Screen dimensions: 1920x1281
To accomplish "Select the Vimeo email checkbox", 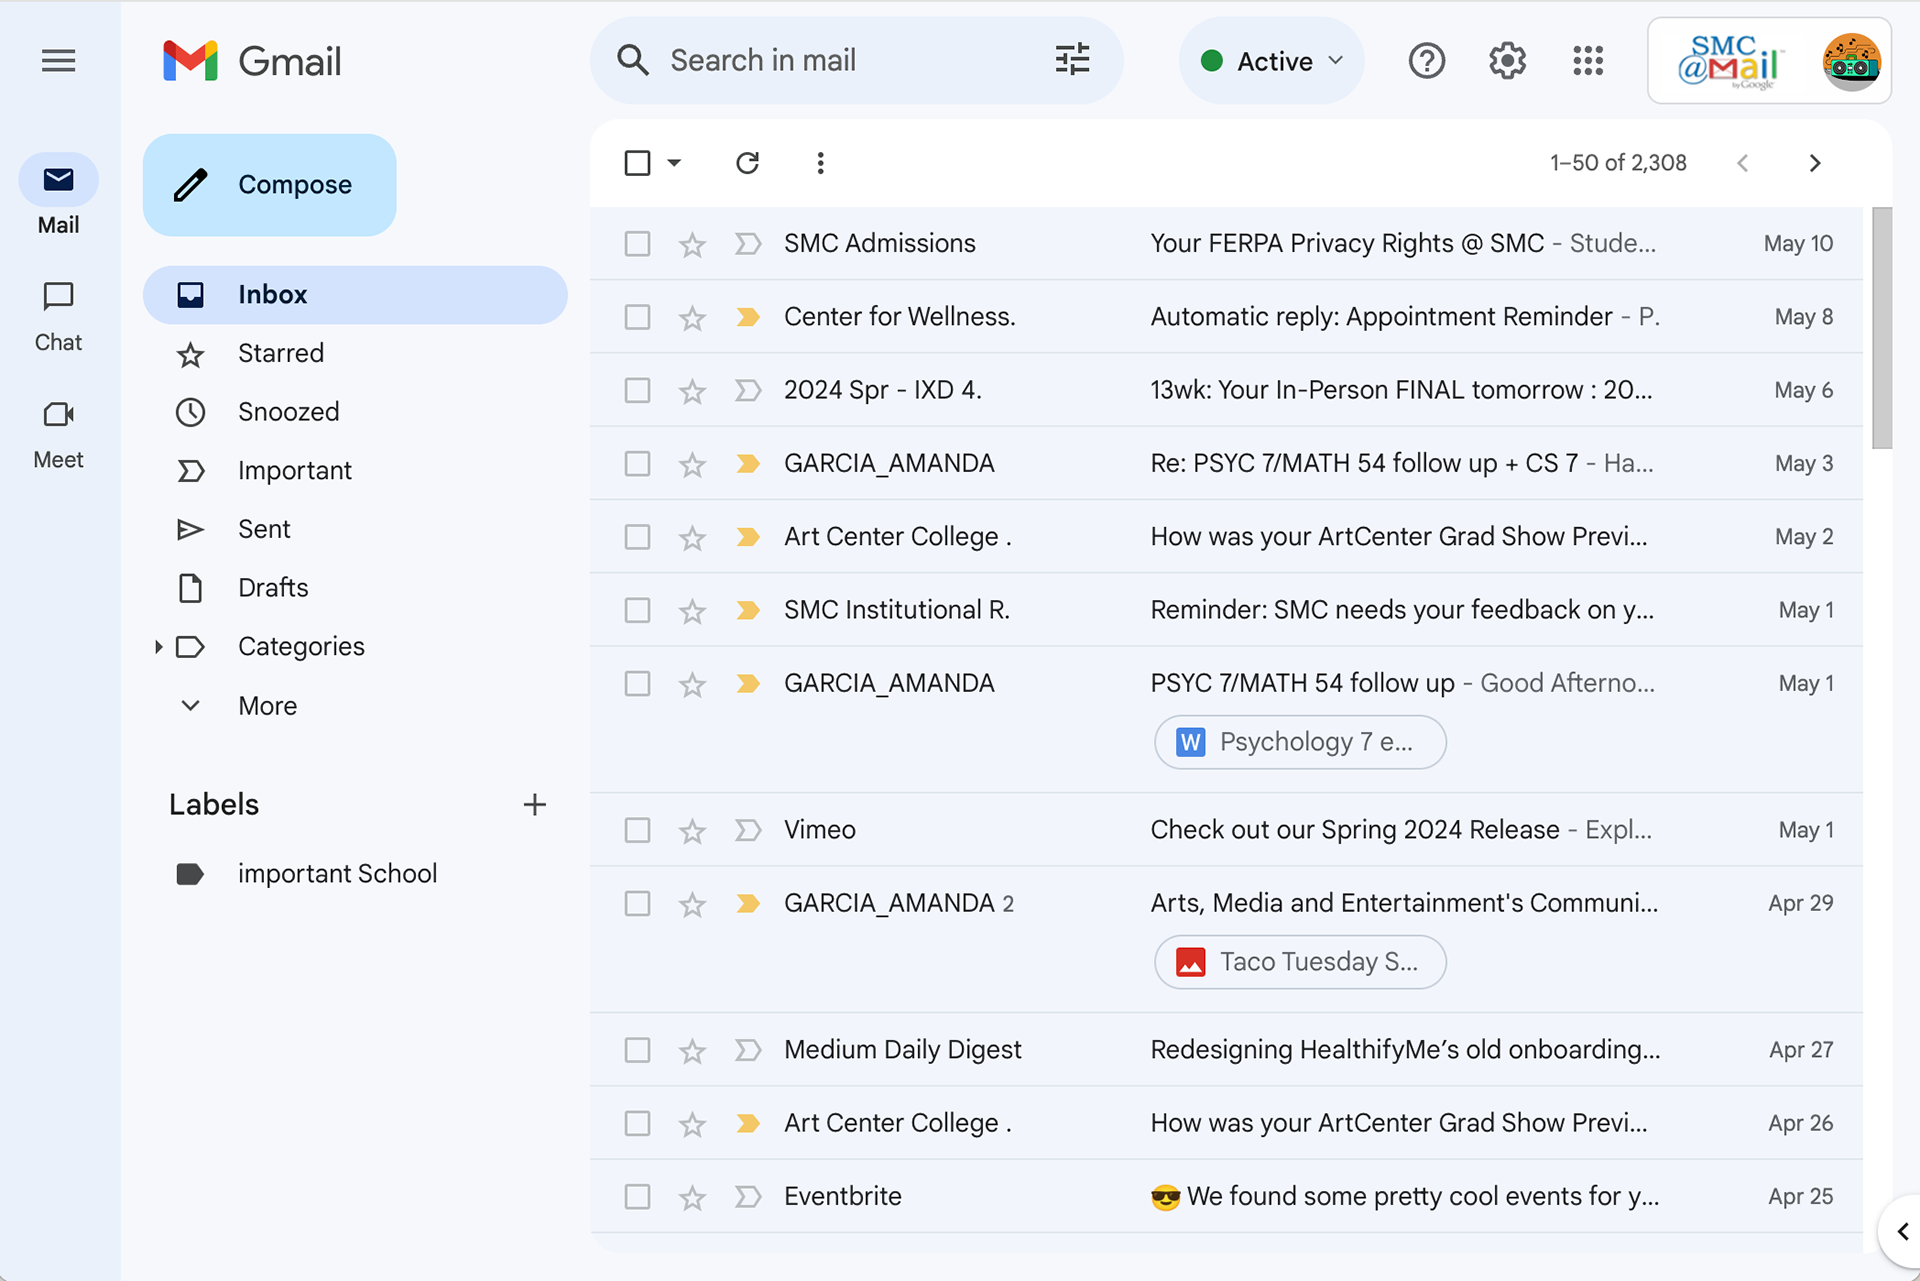I will pos(637,830).
